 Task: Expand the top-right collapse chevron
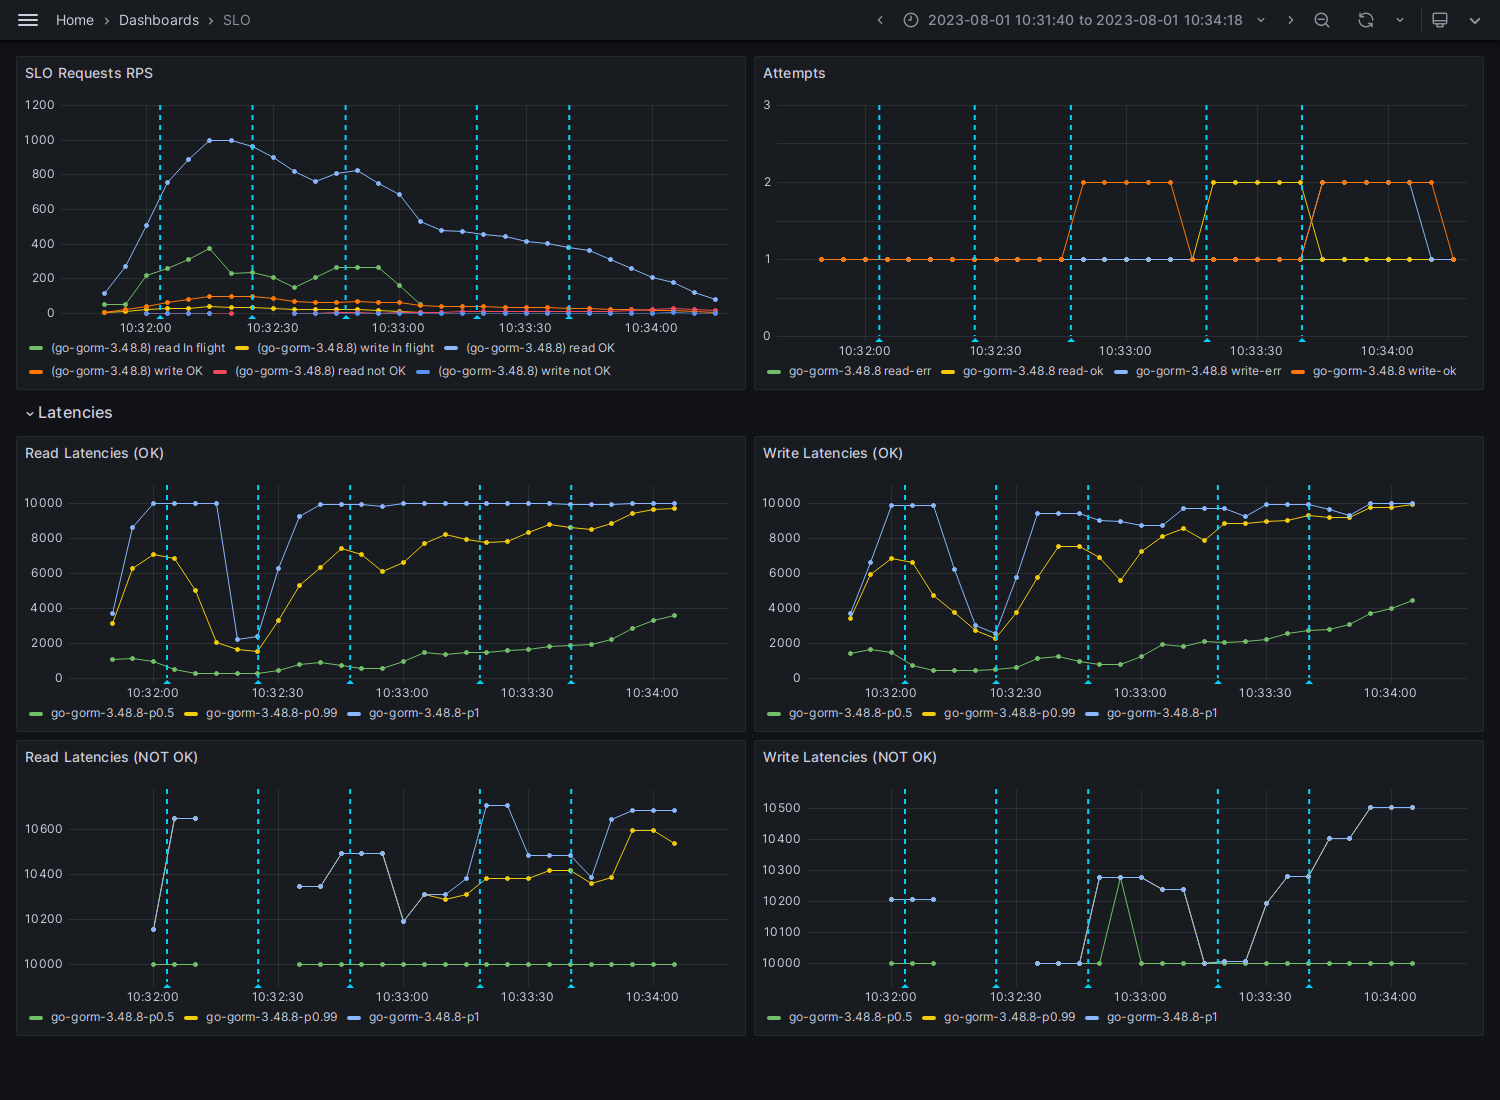pos(1475,20)
